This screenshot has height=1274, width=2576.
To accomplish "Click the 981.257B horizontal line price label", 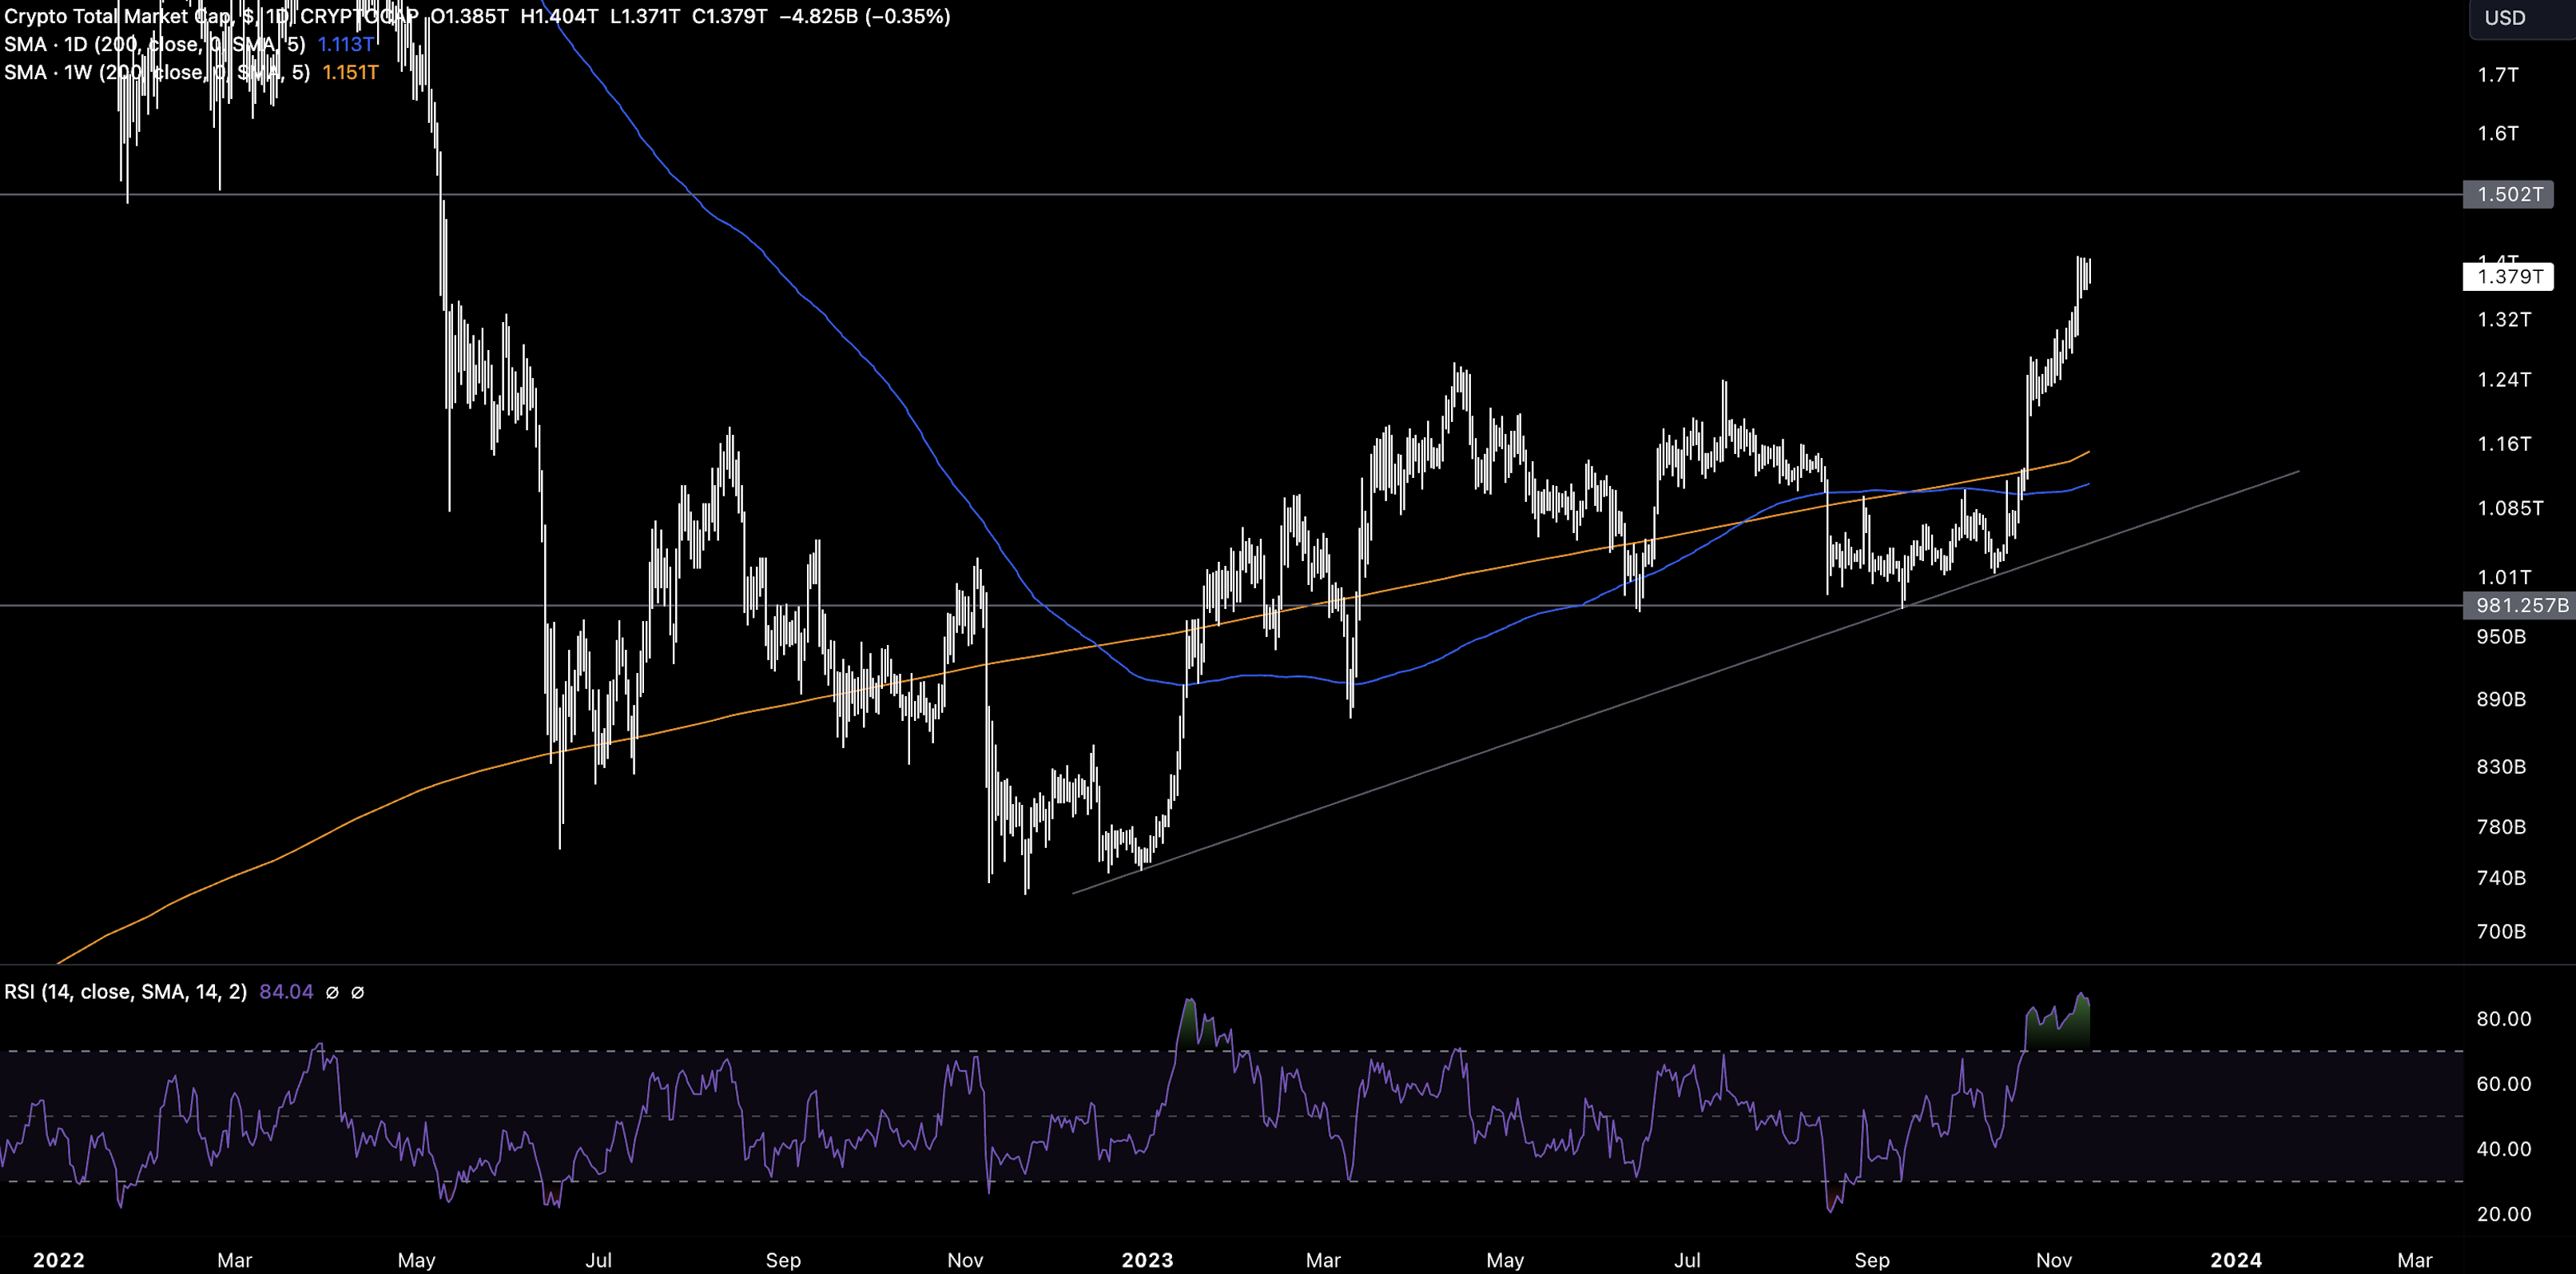I will (2520, 605).
